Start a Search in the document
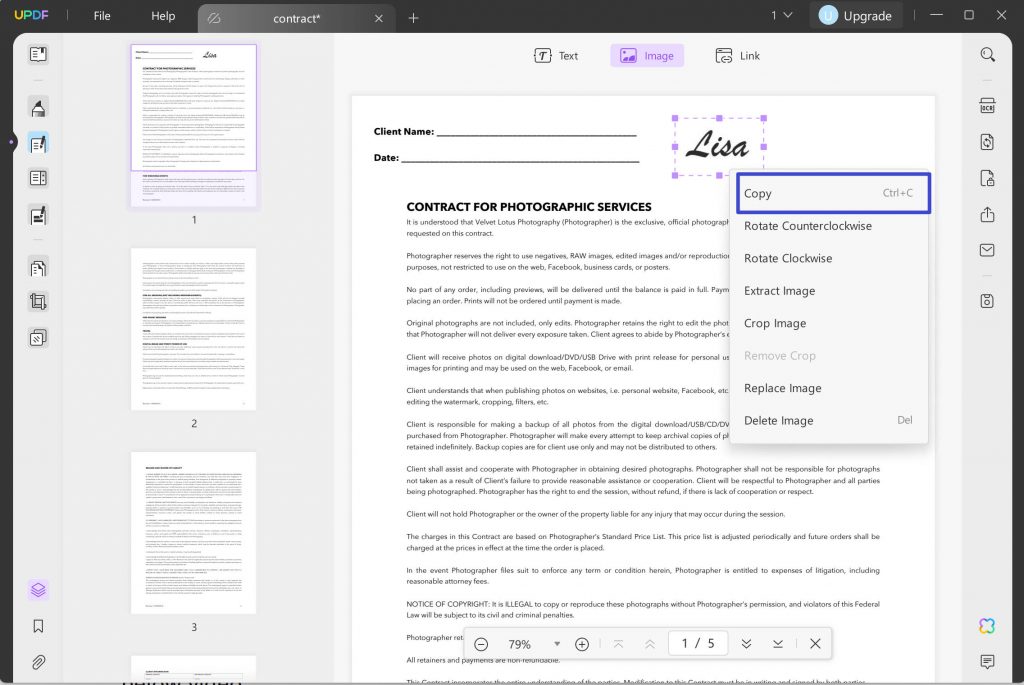1024x685 pixels. (x=987, y=55)
